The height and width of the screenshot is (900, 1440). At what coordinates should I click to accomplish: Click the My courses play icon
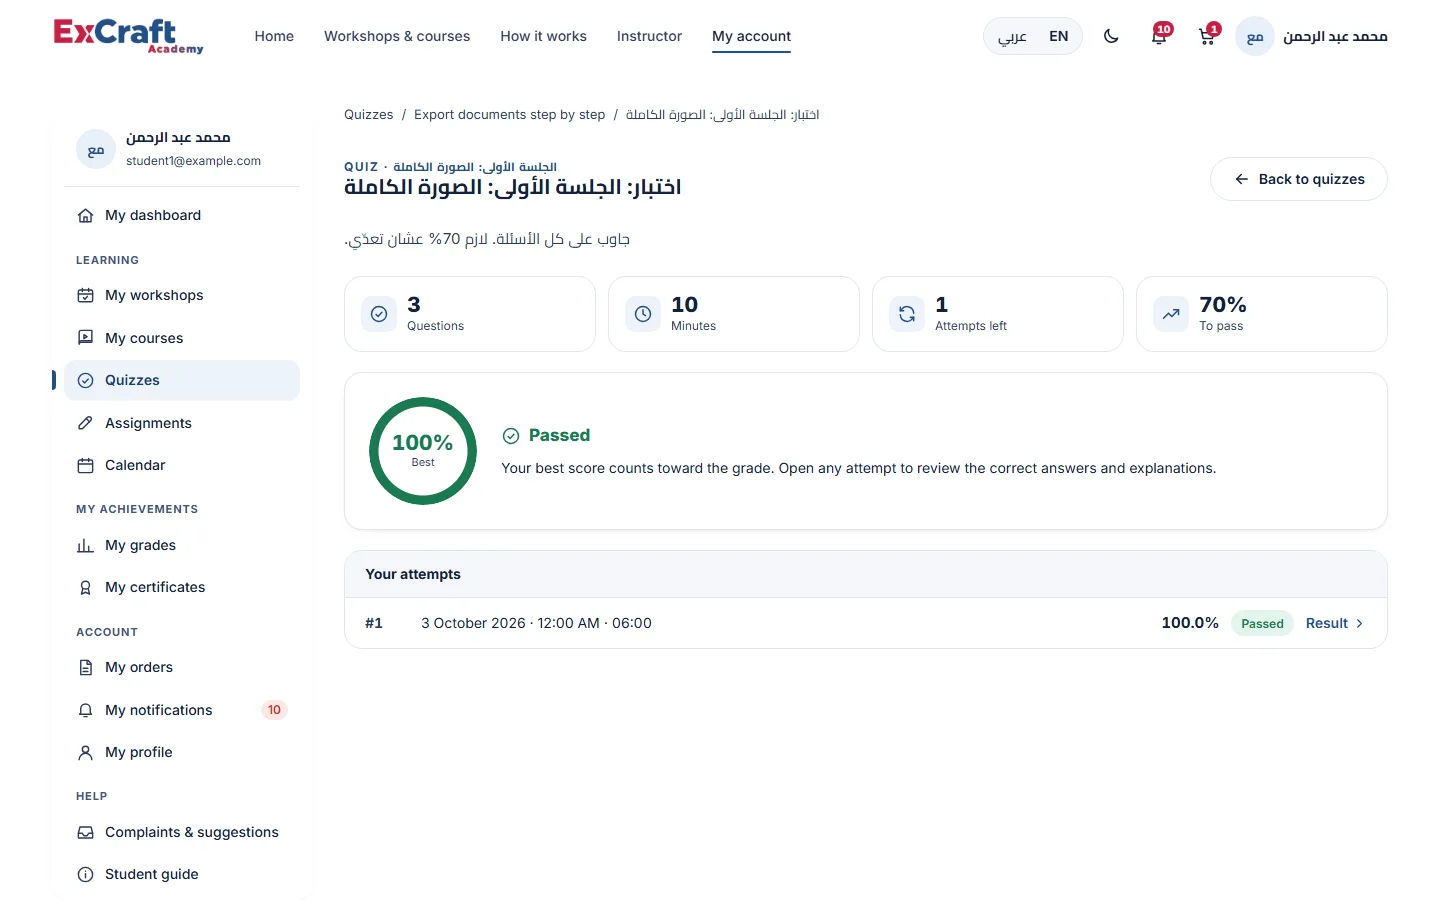[x=86, y=338]
